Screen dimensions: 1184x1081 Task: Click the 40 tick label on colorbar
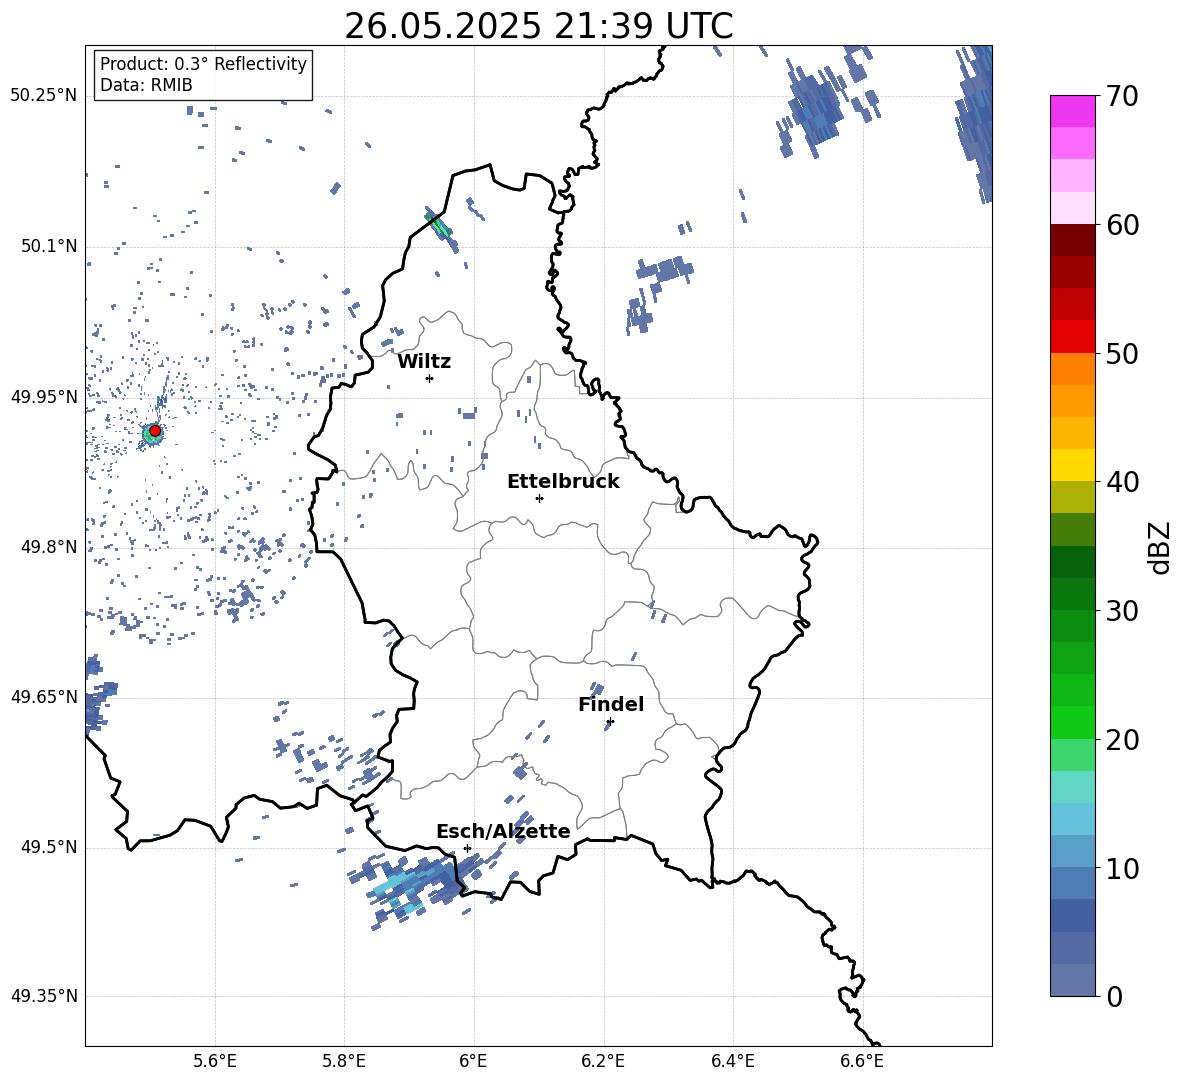coord(1122,482)
